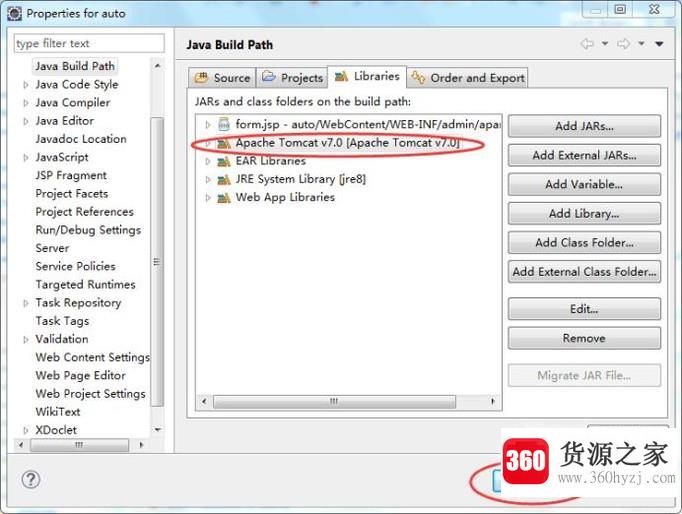Click the help question mark icon
Viewport: 682px width, 514px height.
pos(30,480)
